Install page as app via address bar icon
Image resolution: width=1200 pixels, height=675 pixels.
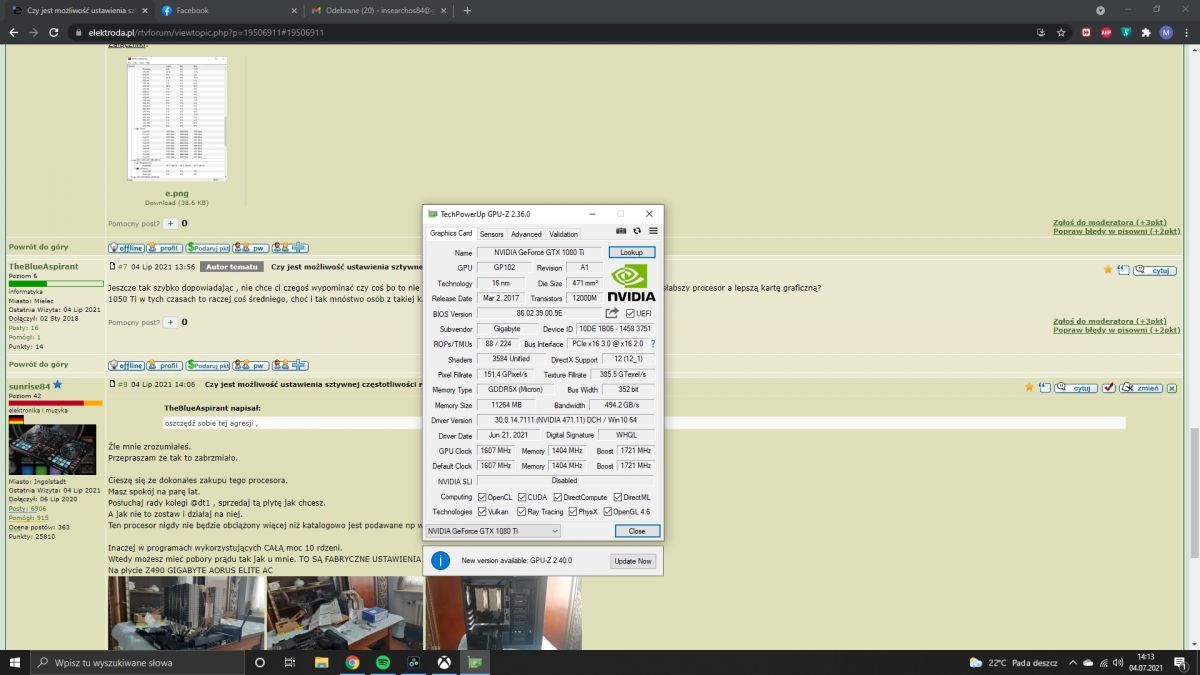click(1042, 32)
